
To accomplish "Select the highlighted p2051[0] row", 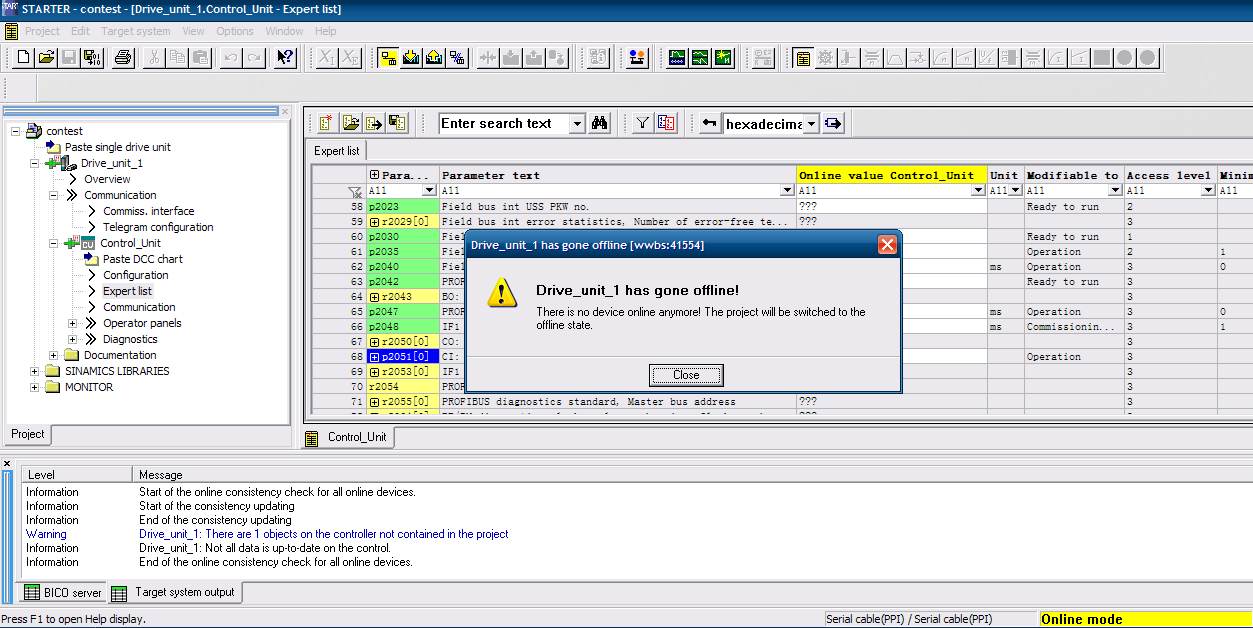I will [x=402, y=357].
